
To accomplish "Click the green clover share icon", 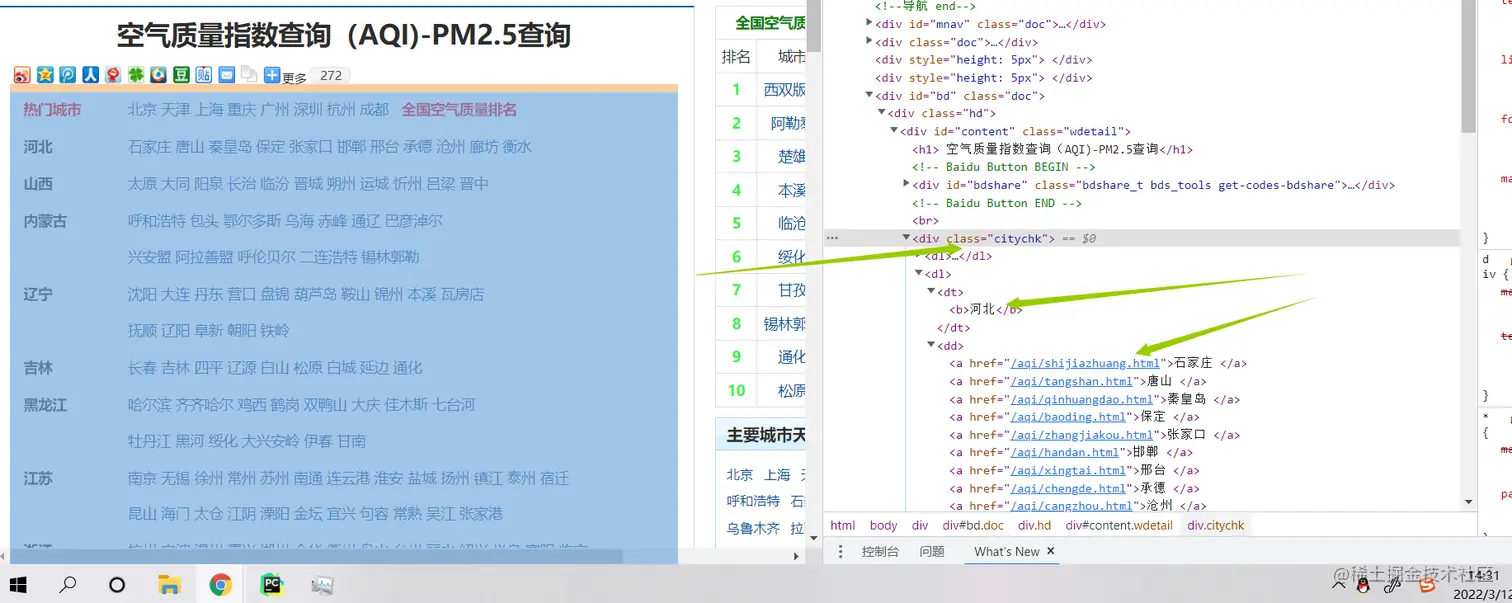I will 136,75.
